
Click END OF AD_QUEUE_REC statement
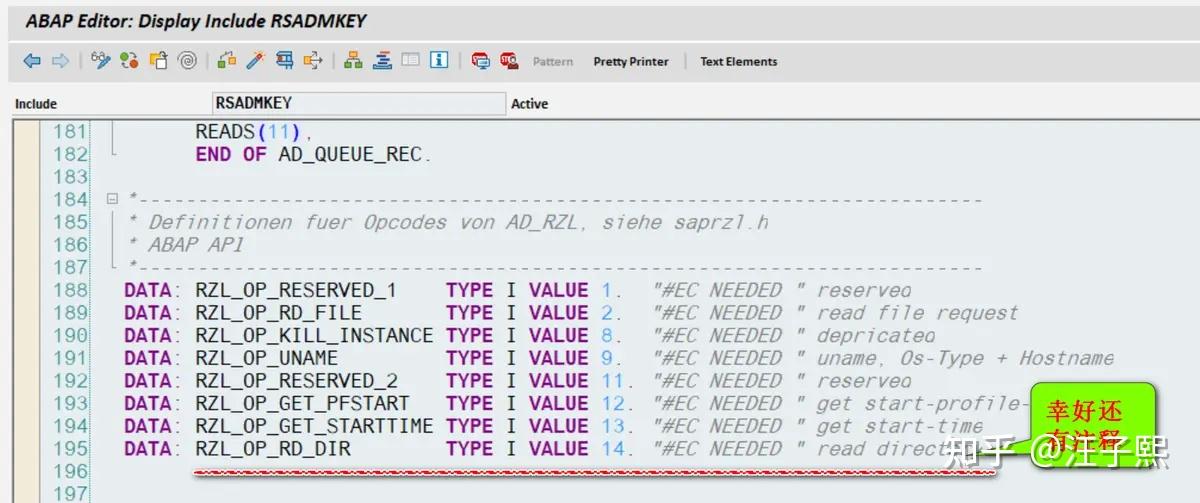314,154
